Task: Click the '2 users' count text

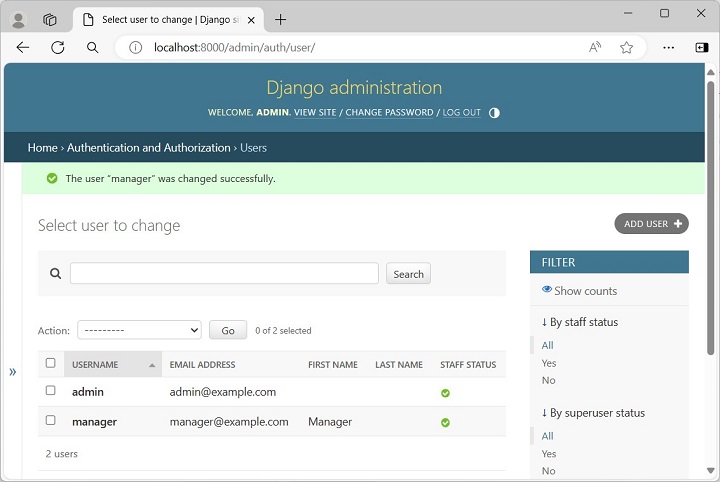Action: [62, 454]
